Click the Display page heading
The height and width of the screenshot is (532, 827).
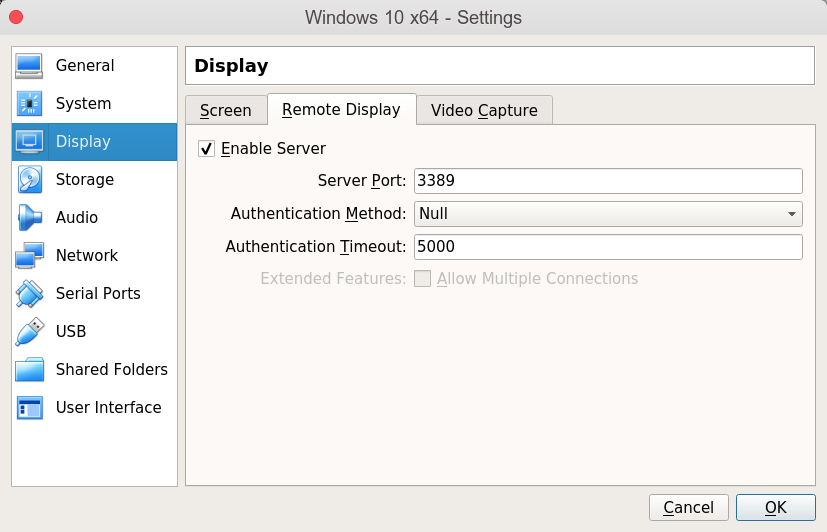[x=231, y=66]
